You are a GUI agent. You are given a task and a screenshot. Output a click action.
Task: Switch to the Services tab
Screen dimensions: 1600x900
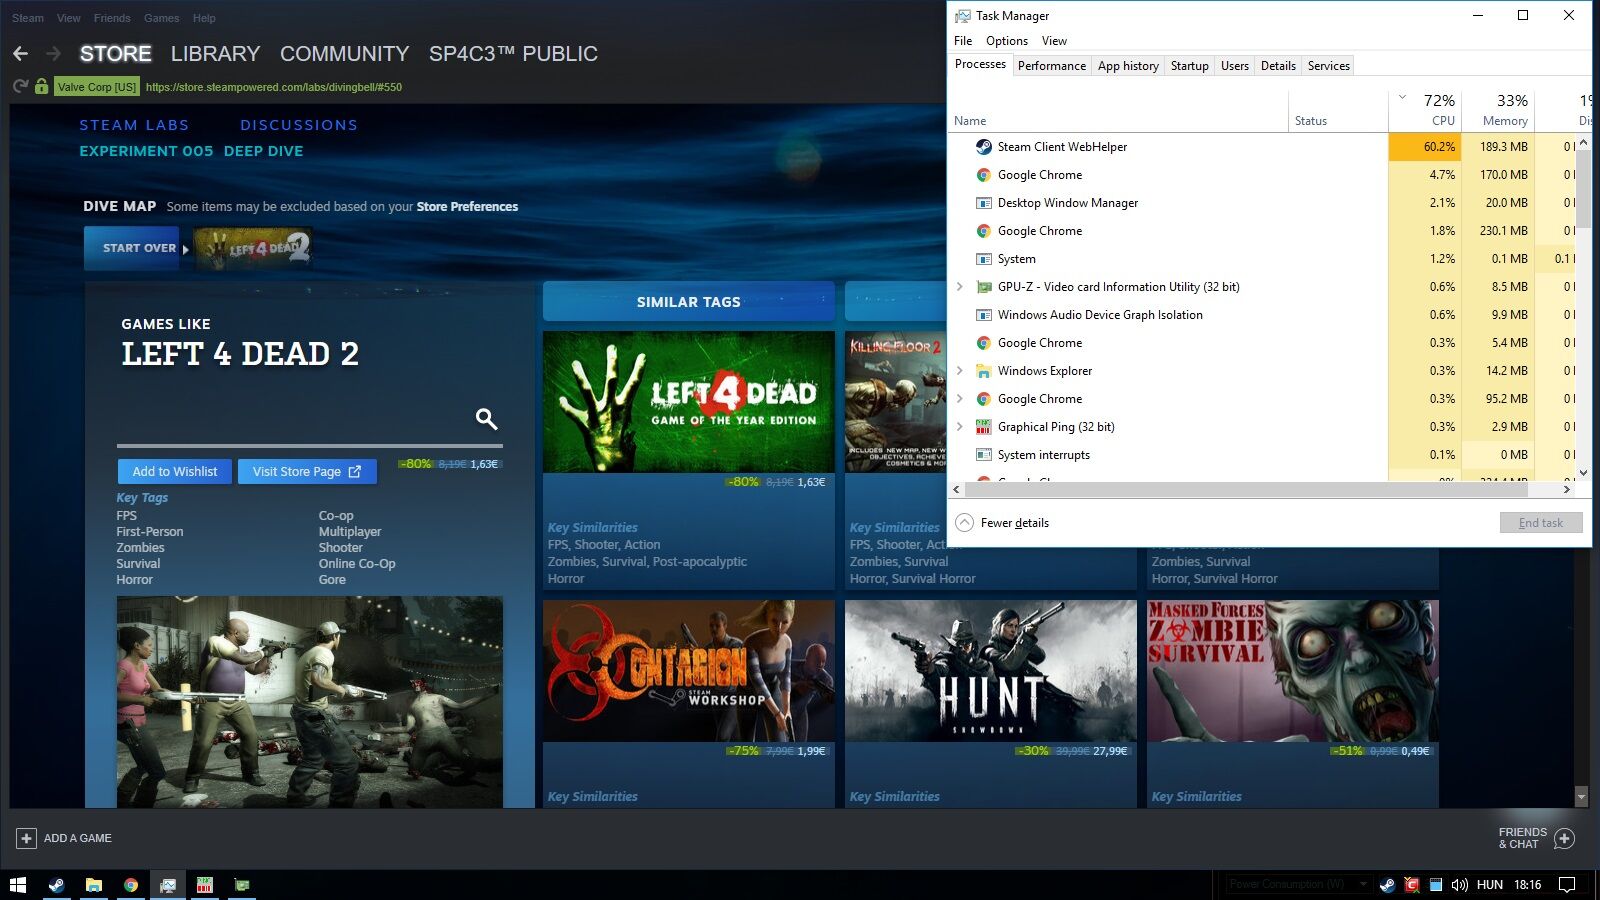[x=1329, y=66]
